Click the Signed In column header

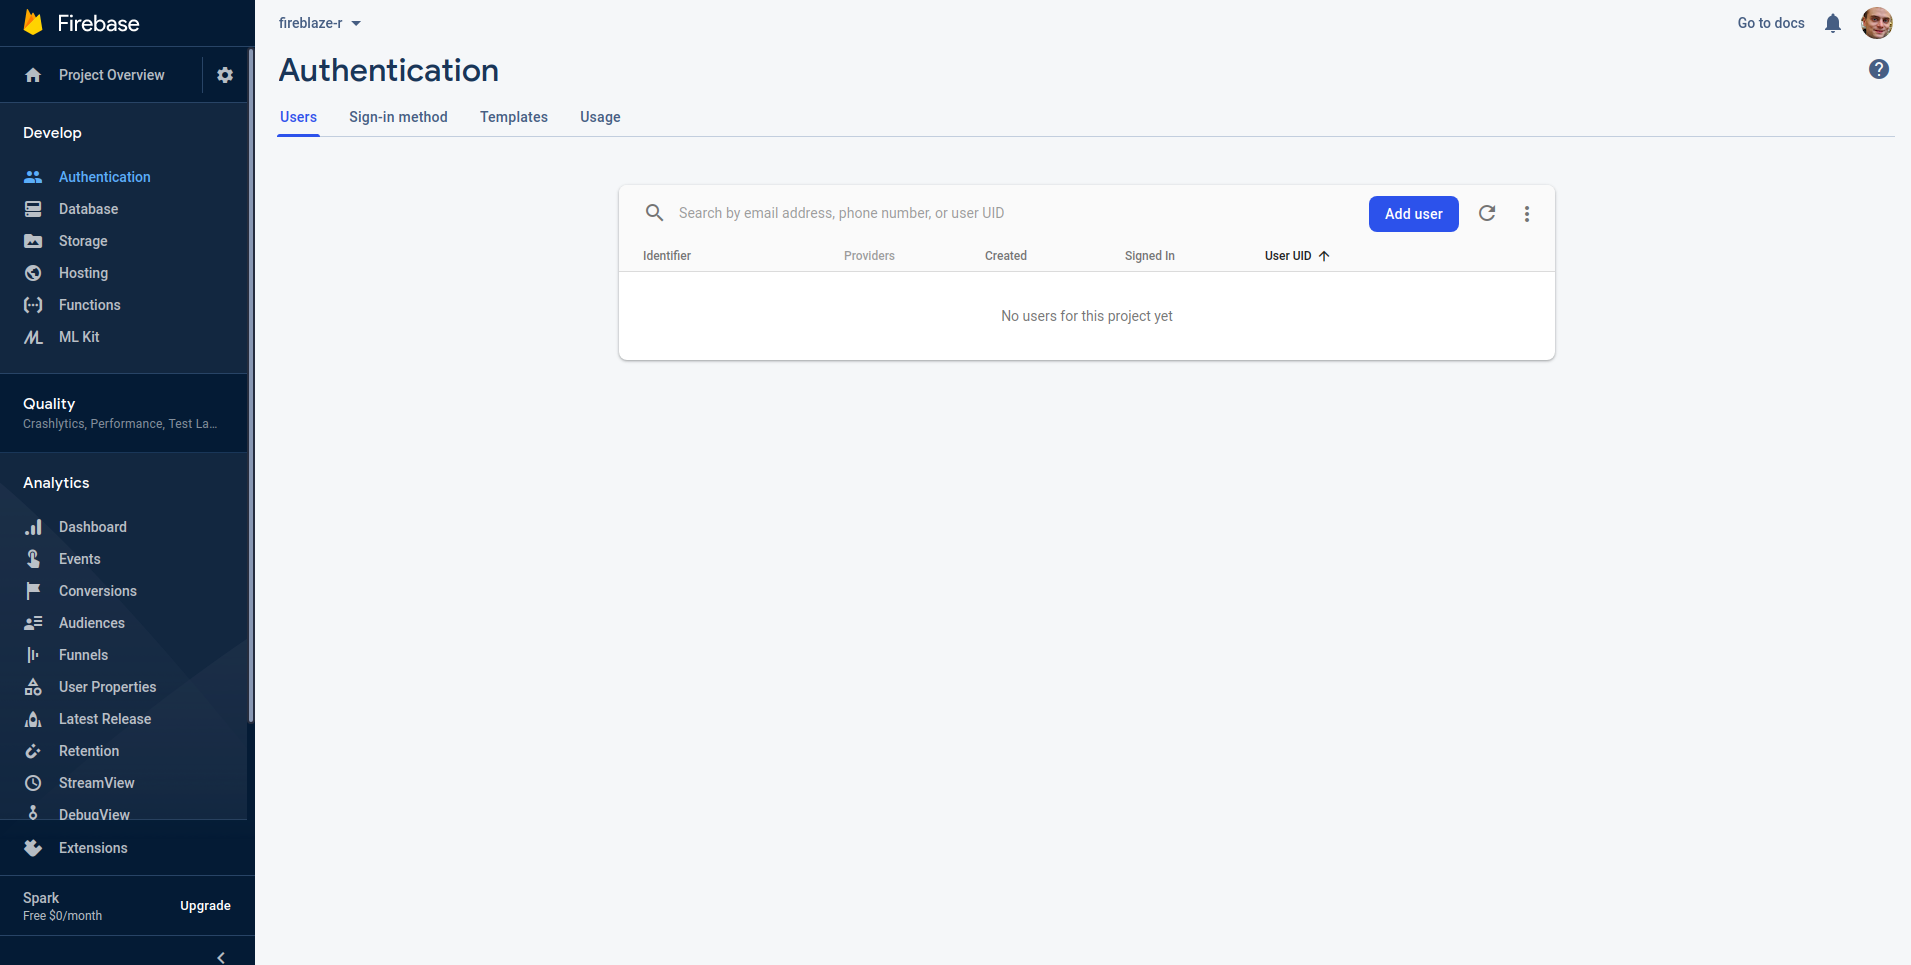click(x=1150, y=256)
